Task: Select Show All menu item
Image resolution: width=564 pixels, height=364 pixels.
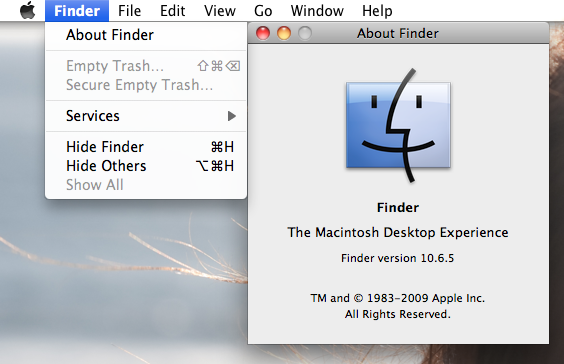Action: (x=146, y=185)
